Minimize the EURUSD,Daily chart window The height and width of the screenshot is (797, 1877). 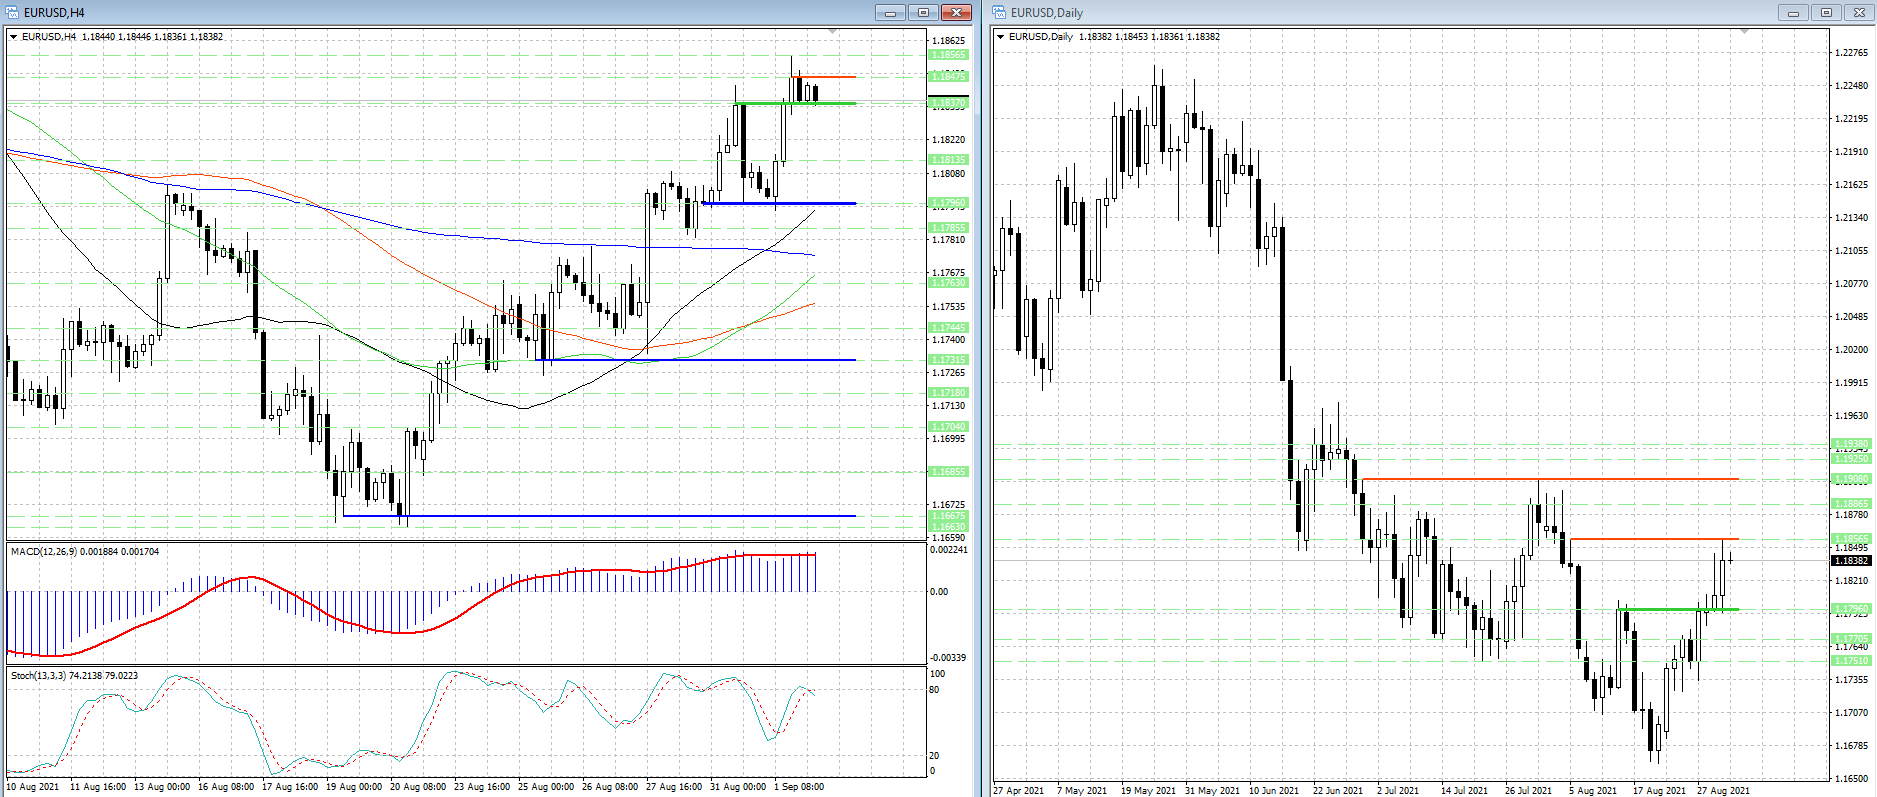(1793, 12)
